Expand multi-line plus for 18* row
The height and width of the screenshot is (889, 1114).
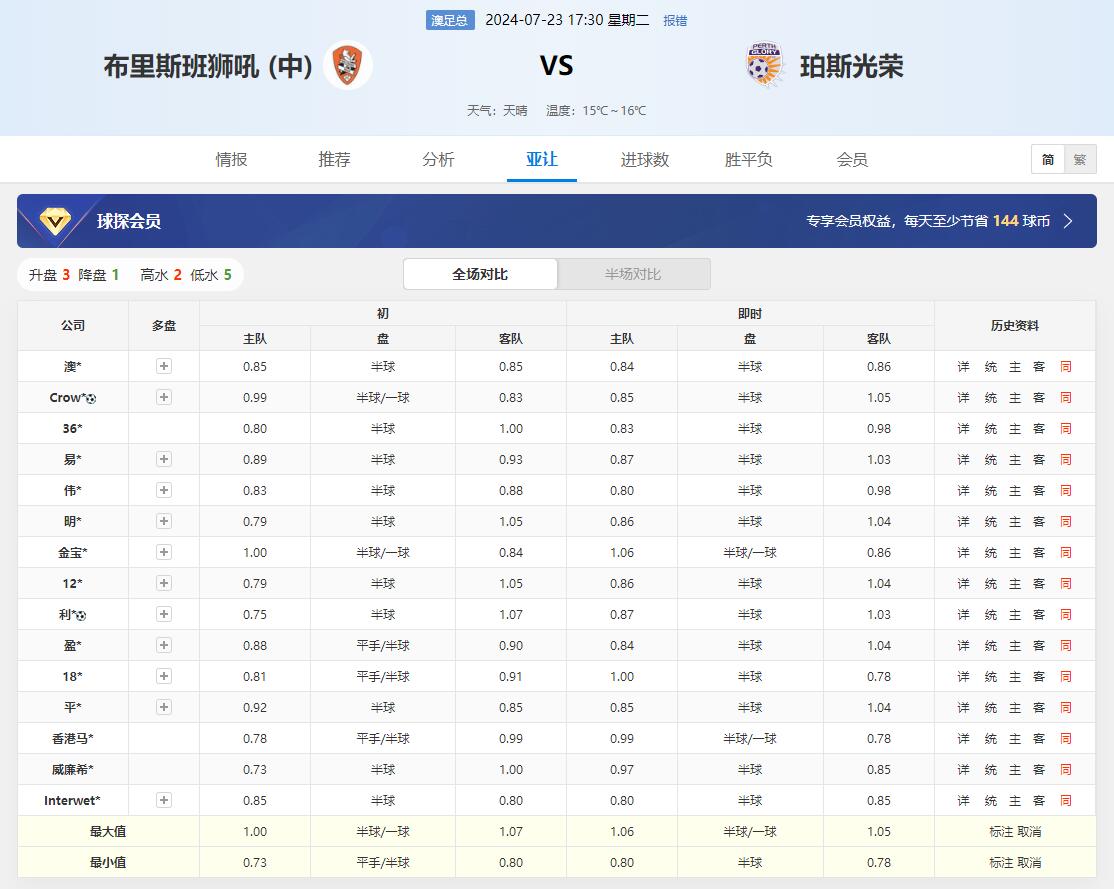point(164,677)
